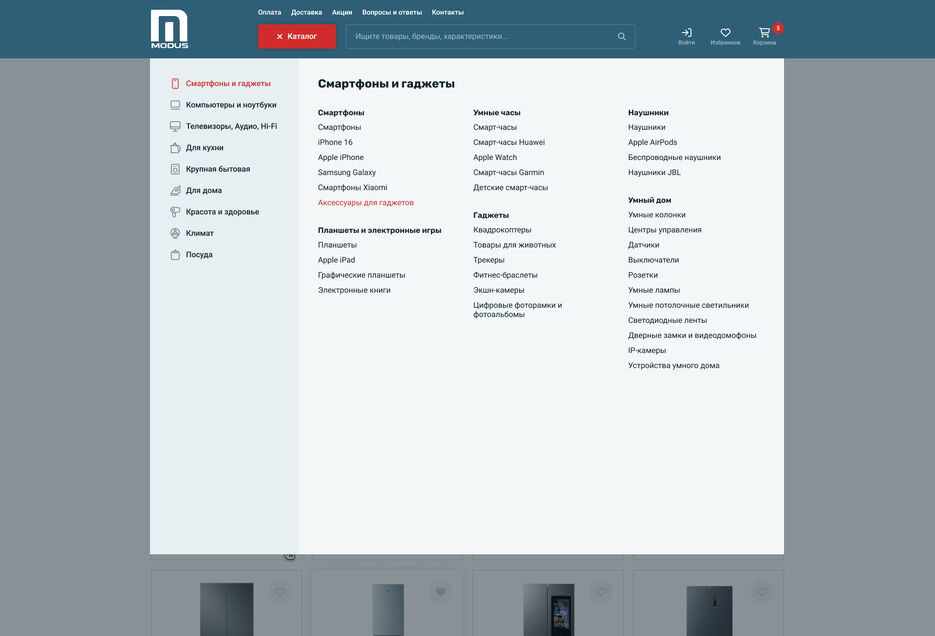Open the Наушники JBL link
Image resolution: width=935 pixels, height=636 pixels.
click(x=654, y=172)
